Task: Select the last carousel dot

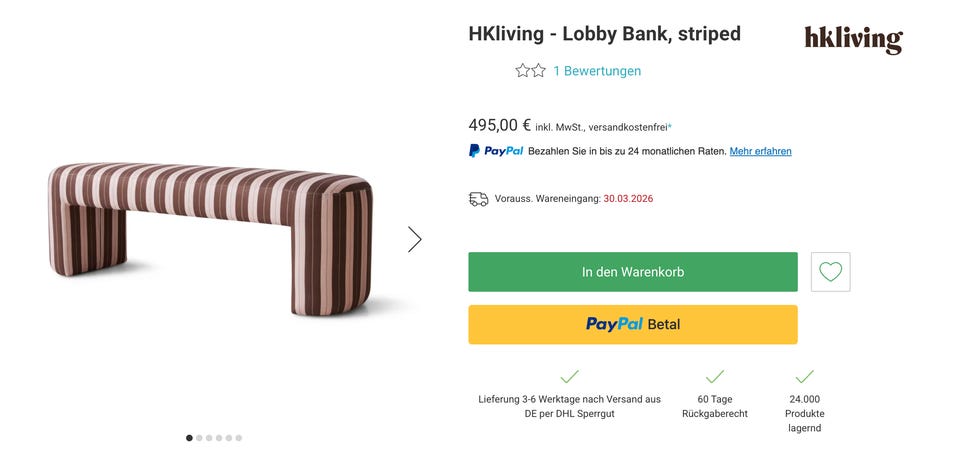Action: 239,438
